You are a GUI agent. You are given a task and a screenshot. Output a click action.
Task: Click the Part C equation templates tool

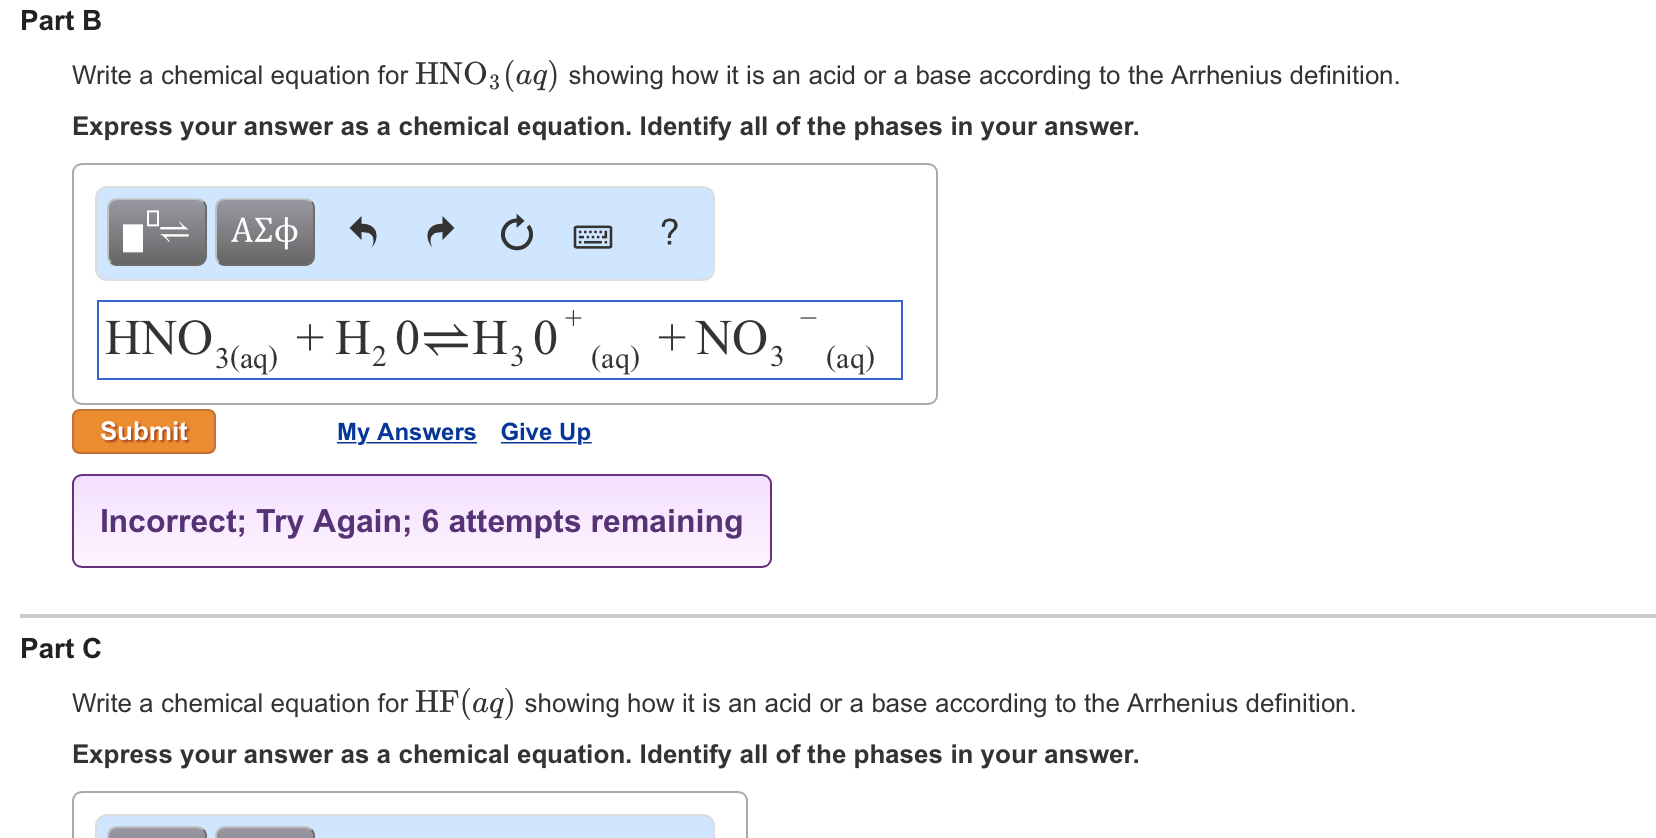pos(157,832)
